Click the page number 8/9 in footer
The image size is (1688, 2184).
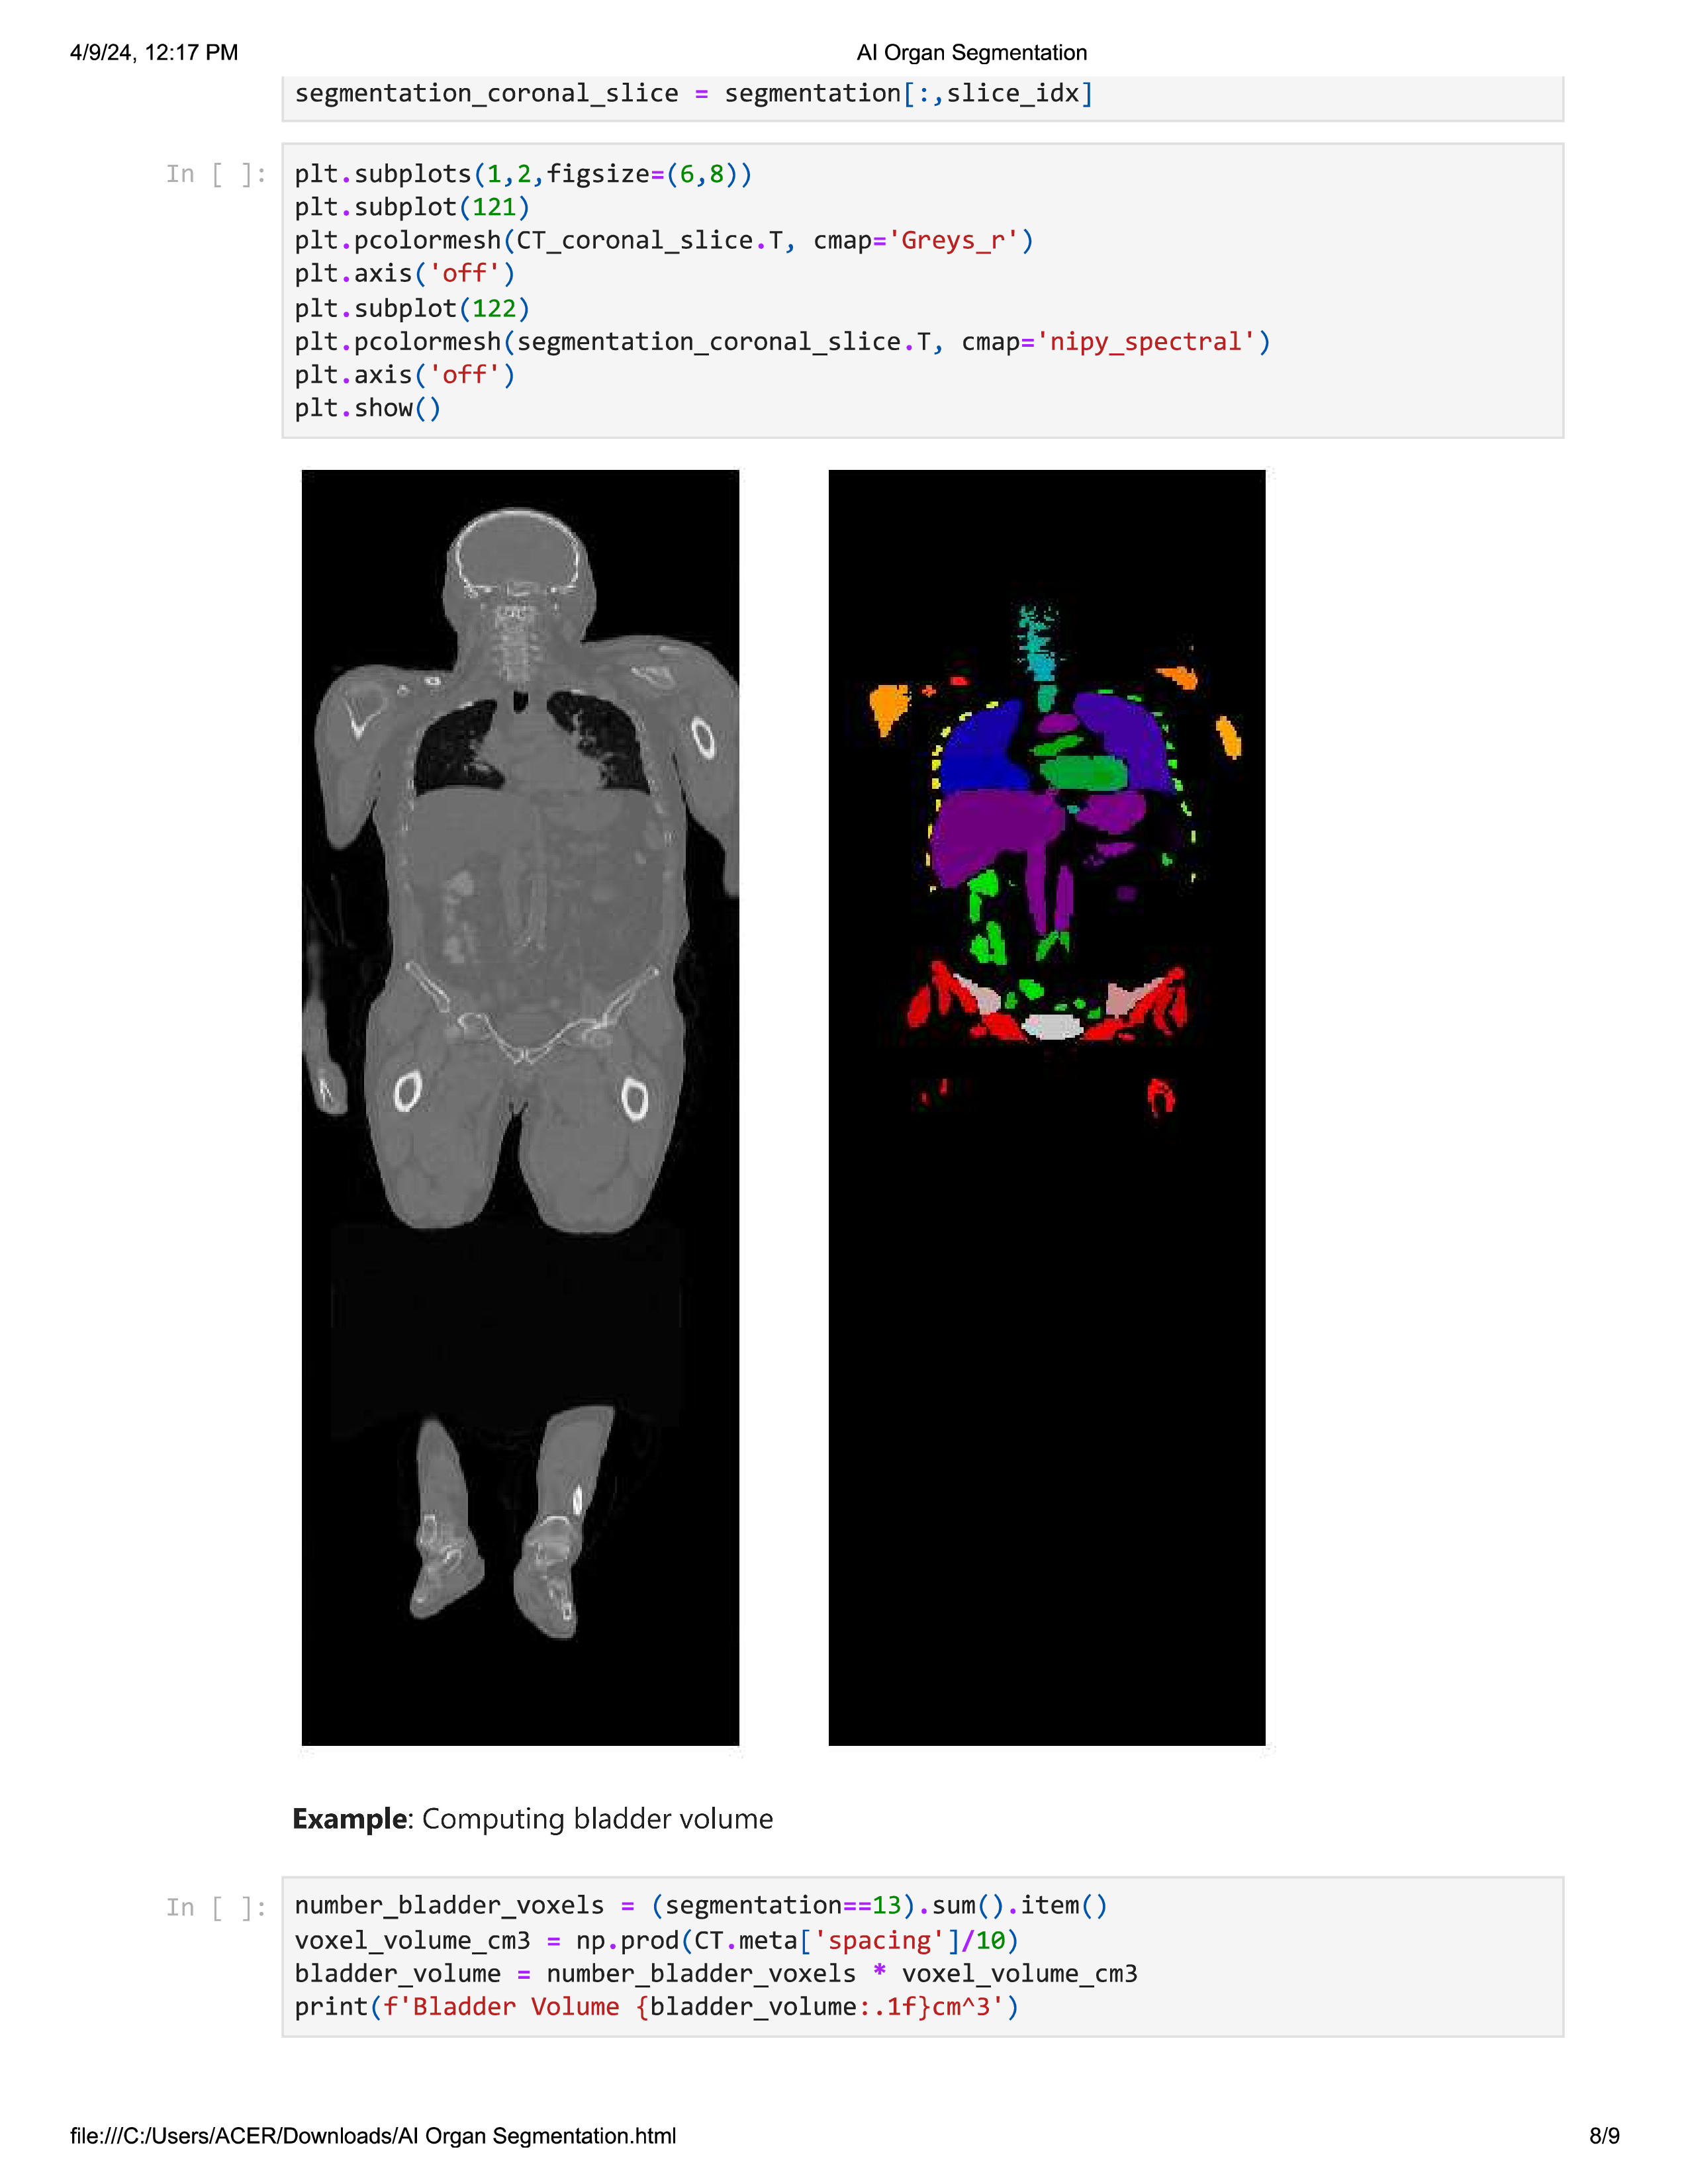[1604, 2136]
